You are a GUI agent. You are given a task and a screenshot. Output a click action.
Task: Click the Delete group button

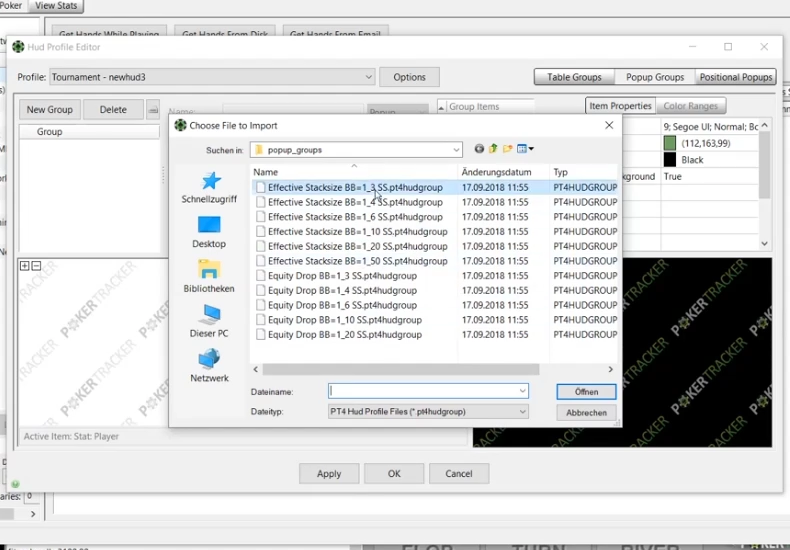113,109
